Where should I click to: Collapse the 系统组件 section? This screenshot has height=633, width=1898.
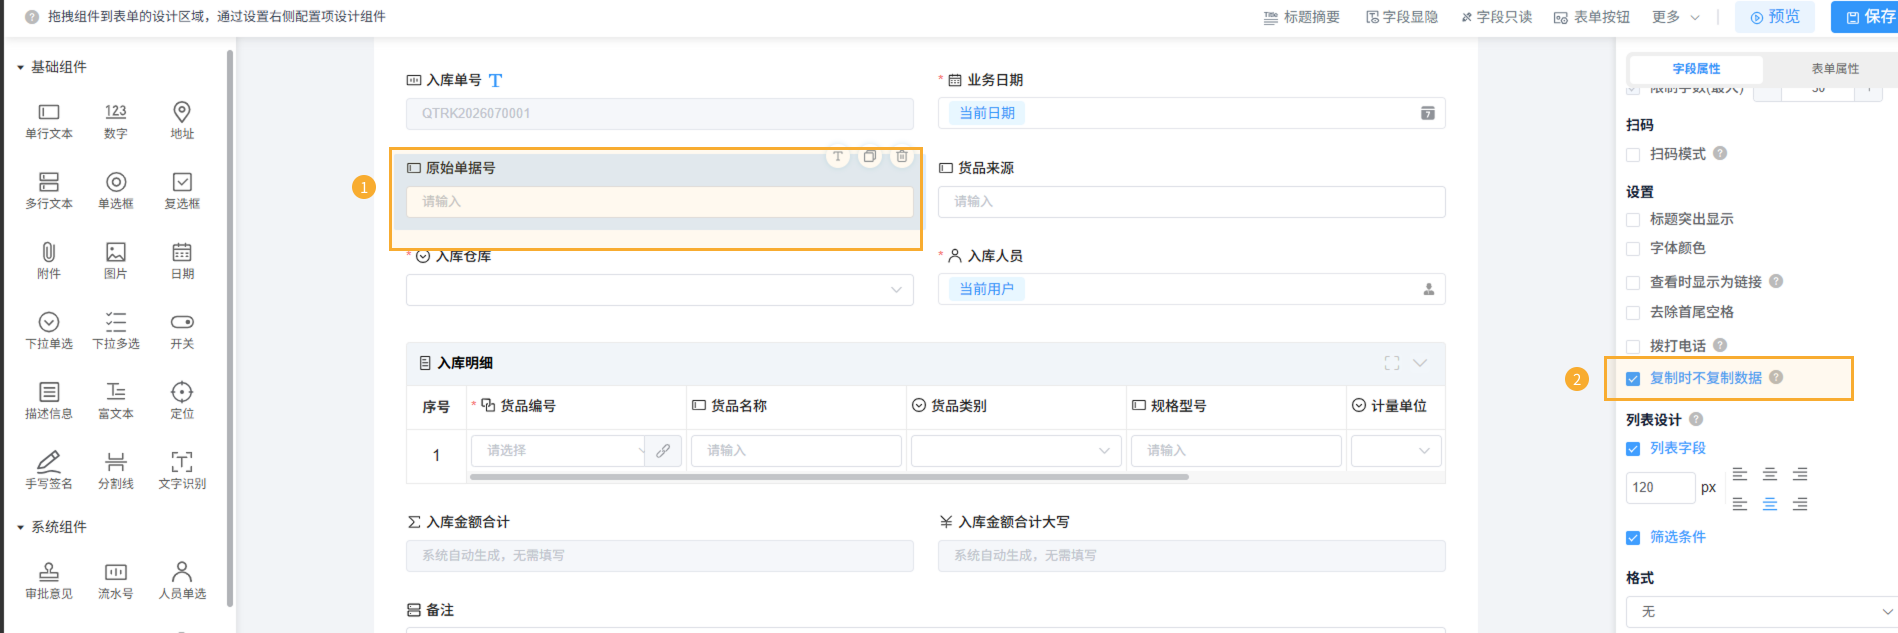pyautogui.click(x=20, y=527)
